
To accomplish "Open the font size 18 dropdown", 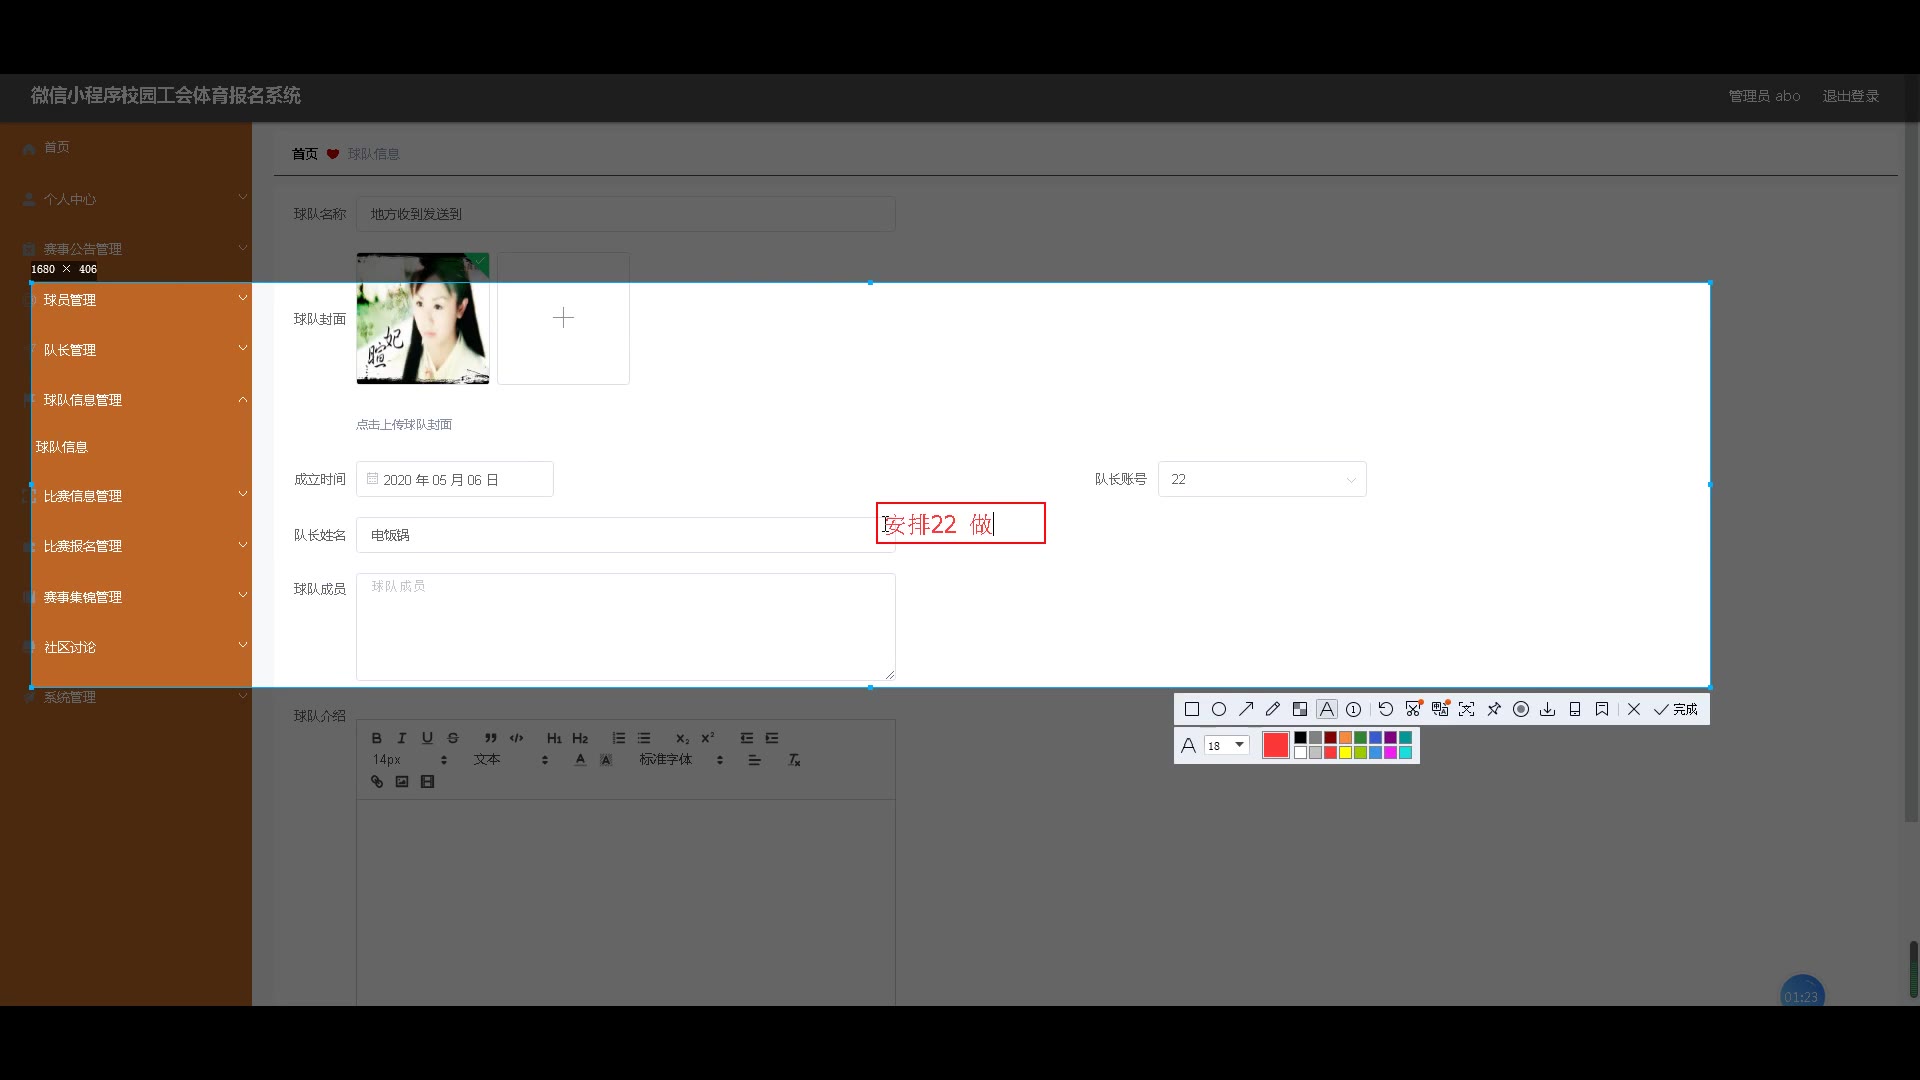I will (x=1227, y=745).
